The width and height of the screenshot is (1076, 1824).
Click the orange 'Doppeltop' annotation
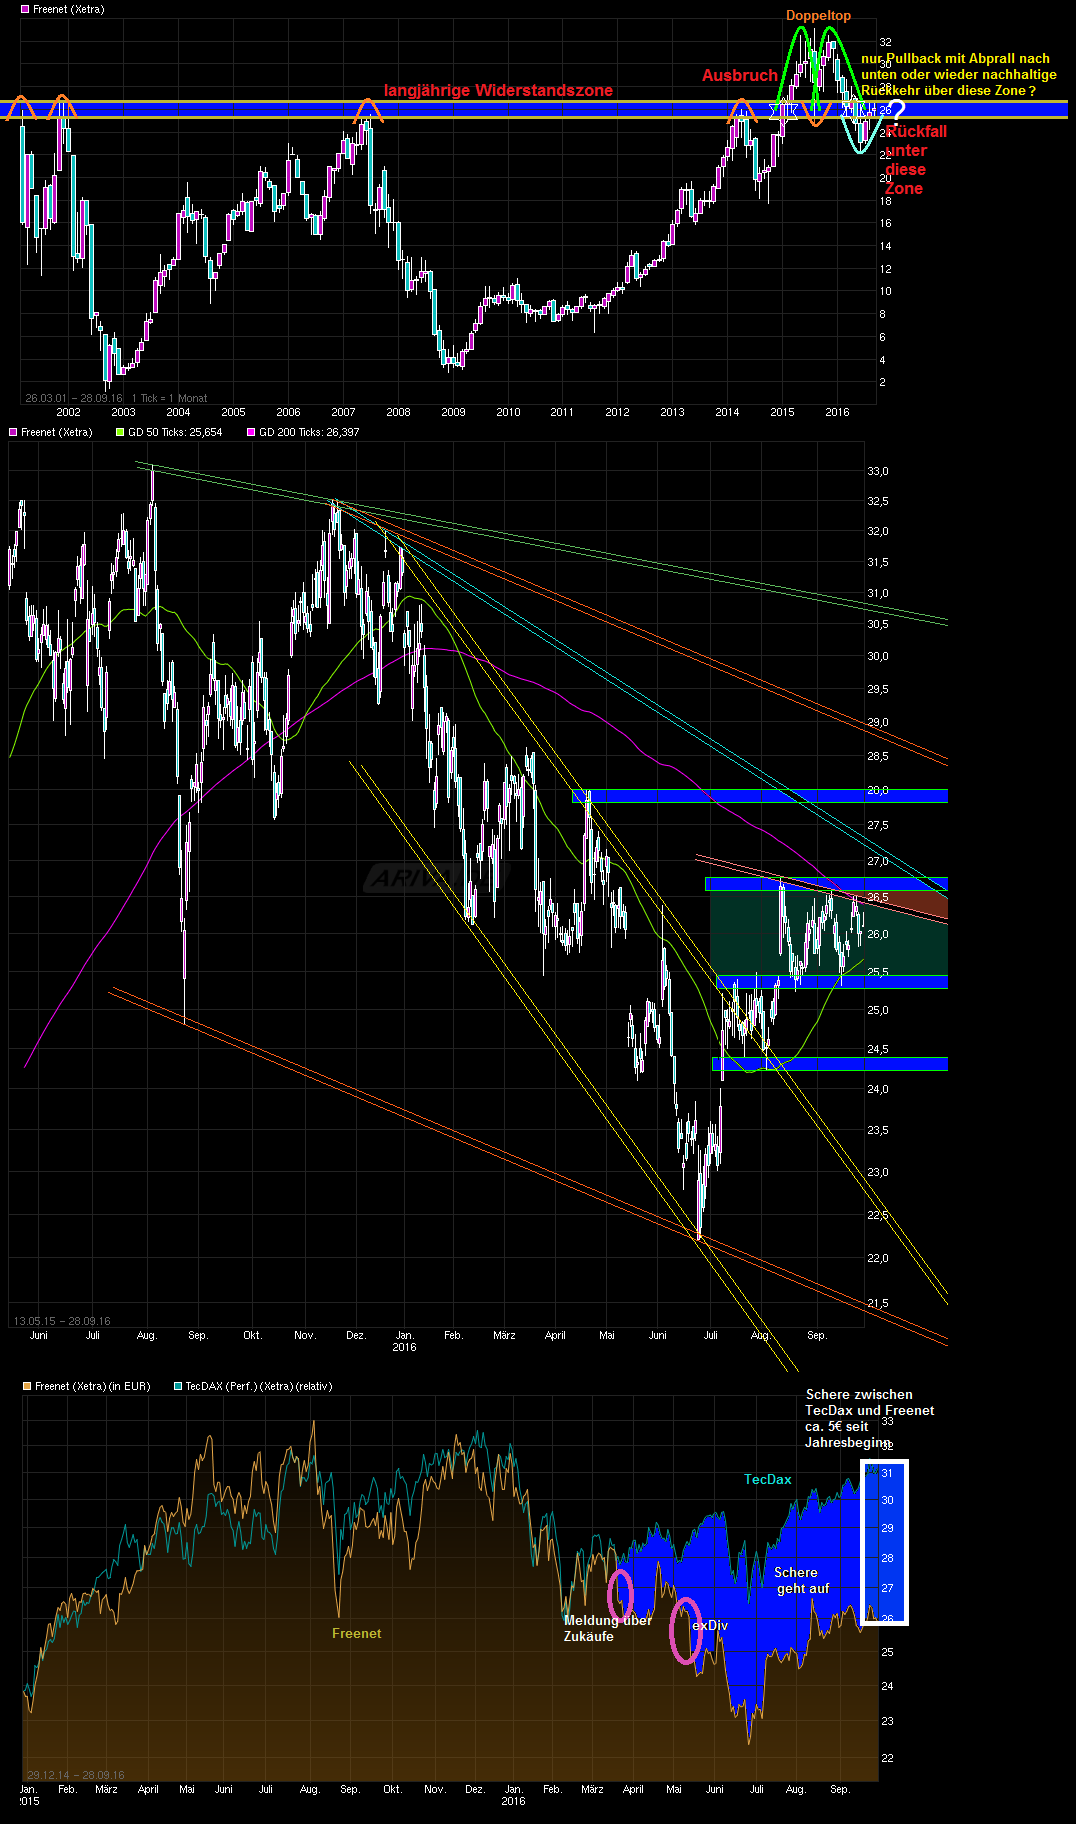[818, 15]
